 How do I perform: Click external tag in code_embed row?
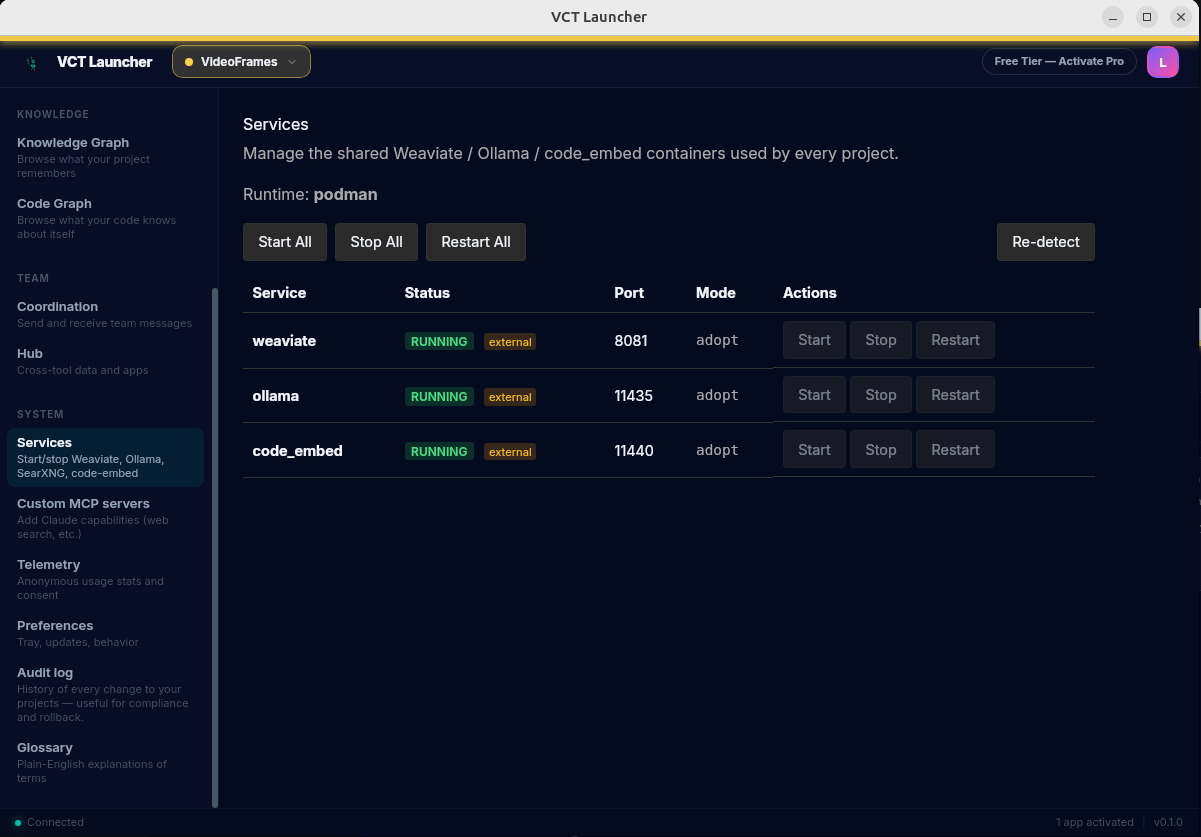coord(510,452)
